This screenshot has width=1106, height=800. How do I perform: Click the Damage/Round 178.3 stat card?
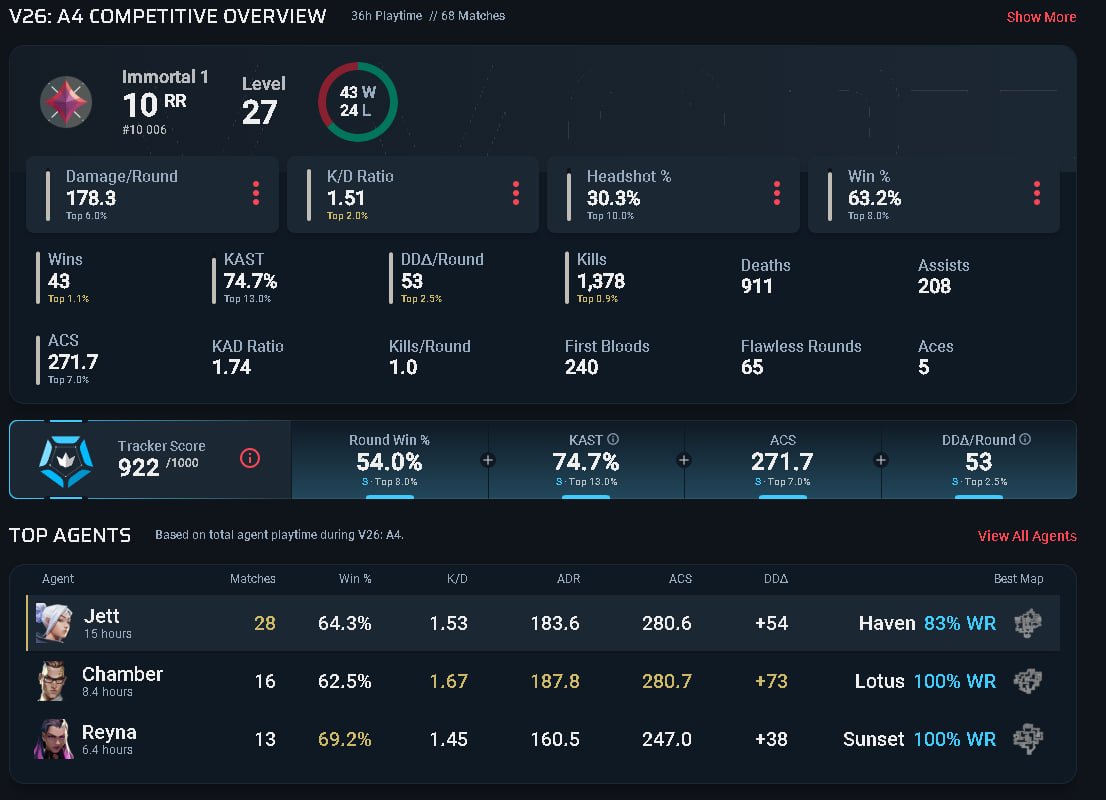pos(152,195)
